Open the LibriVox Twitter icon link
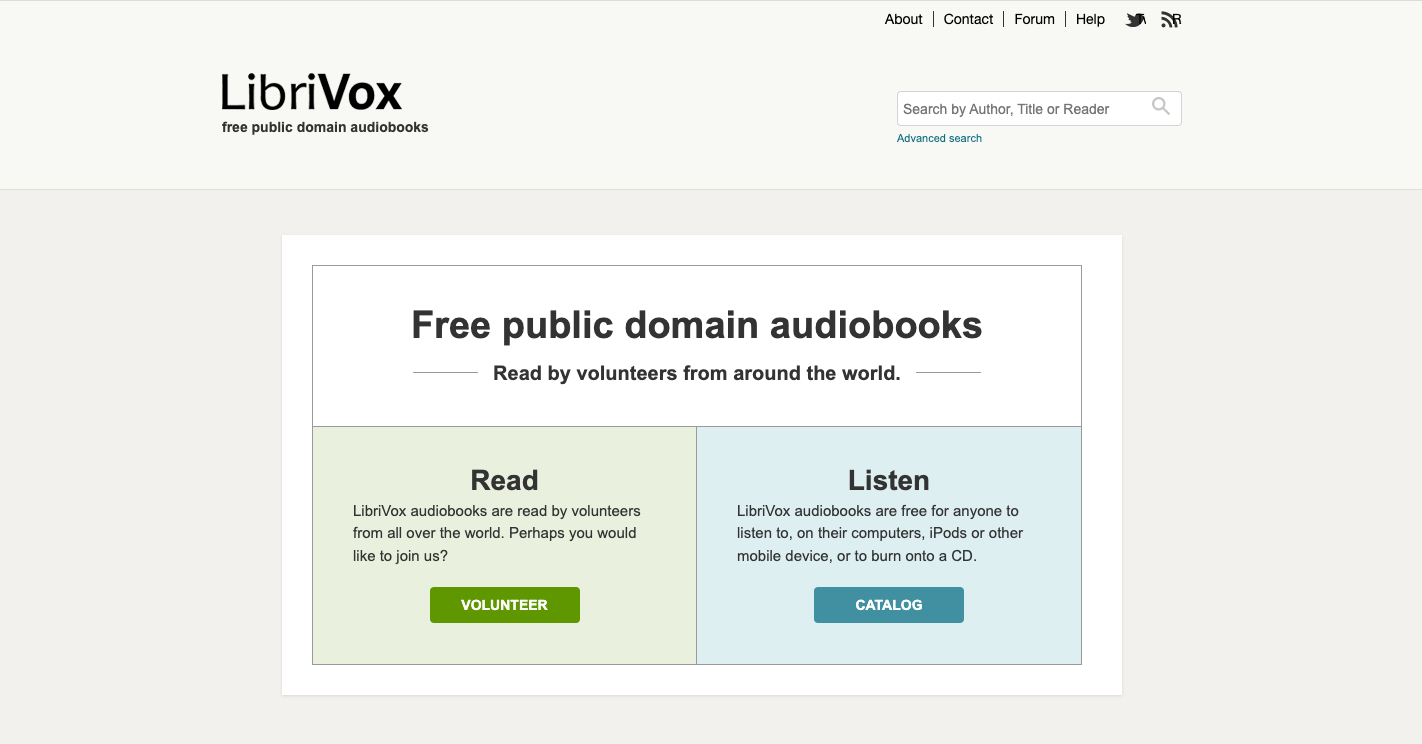This screenshot has height=744, width=1422. (1135, 20)
